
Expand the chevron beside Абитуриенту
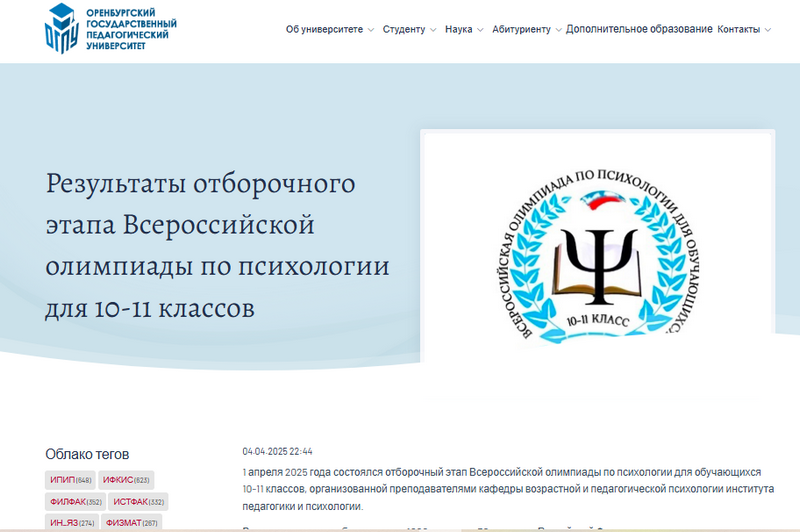click(559, 30)
